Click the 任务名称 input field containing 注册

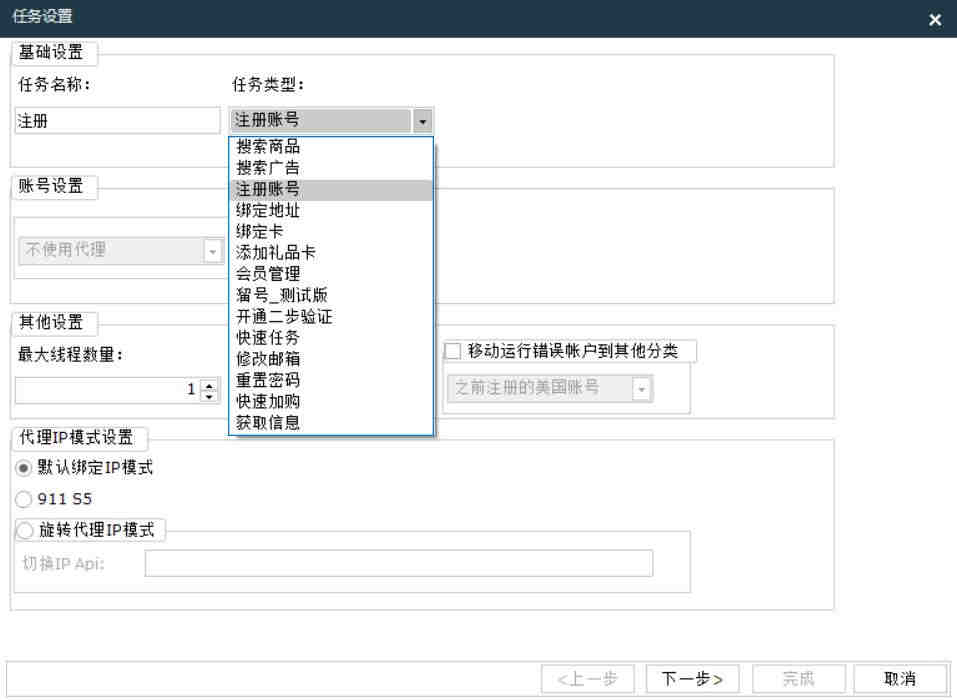117,121
